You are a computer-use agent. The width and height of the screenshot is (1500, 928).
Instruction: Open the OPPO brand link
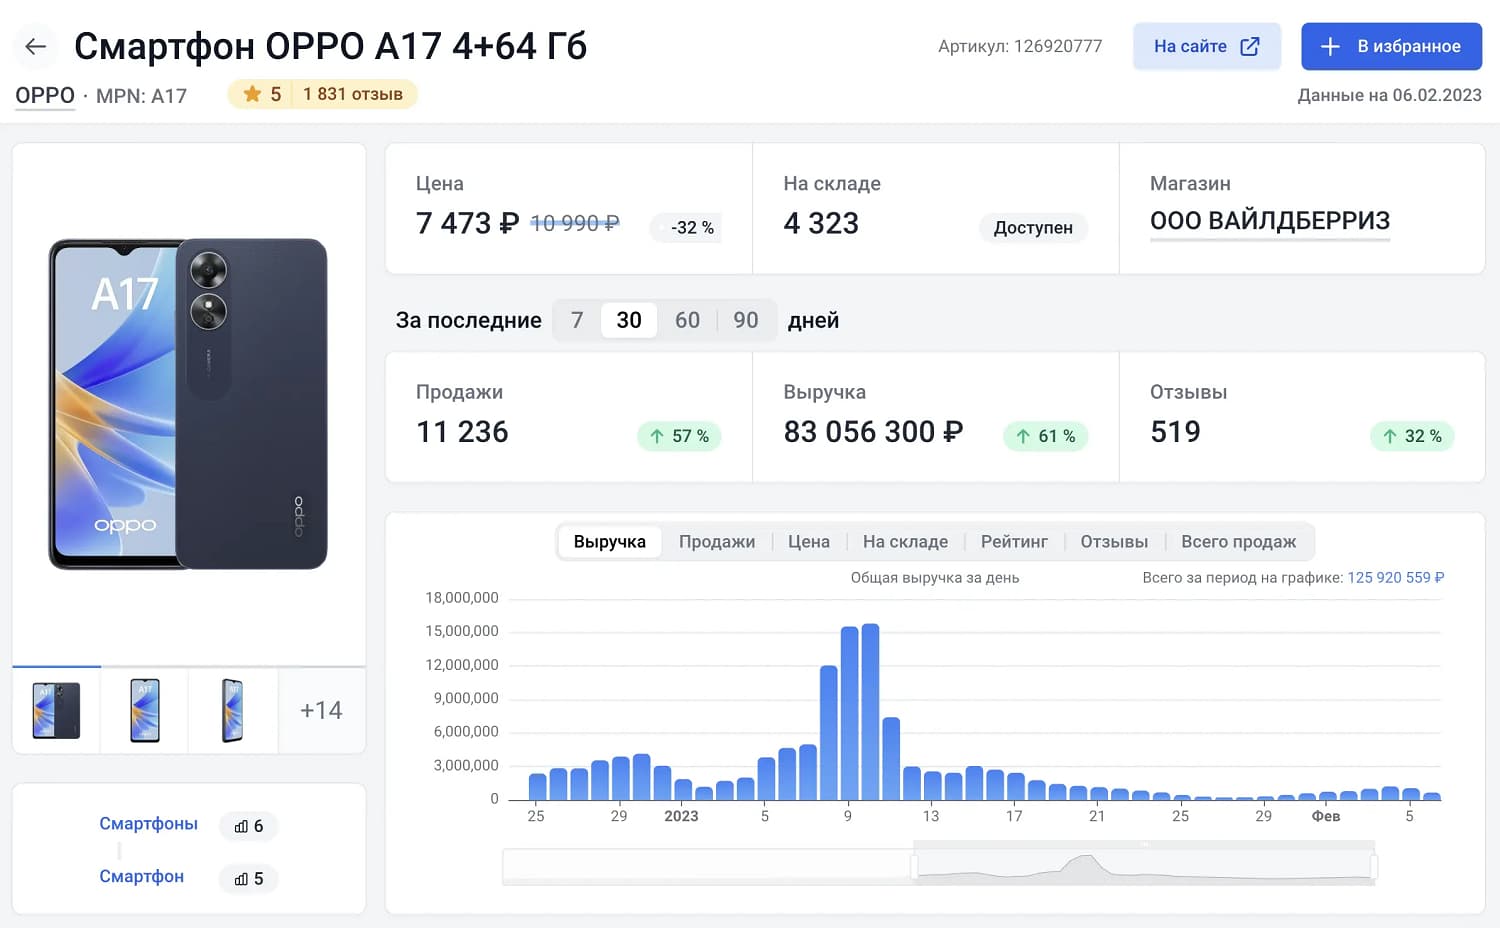pyautogui.click(x=45, y=96)
